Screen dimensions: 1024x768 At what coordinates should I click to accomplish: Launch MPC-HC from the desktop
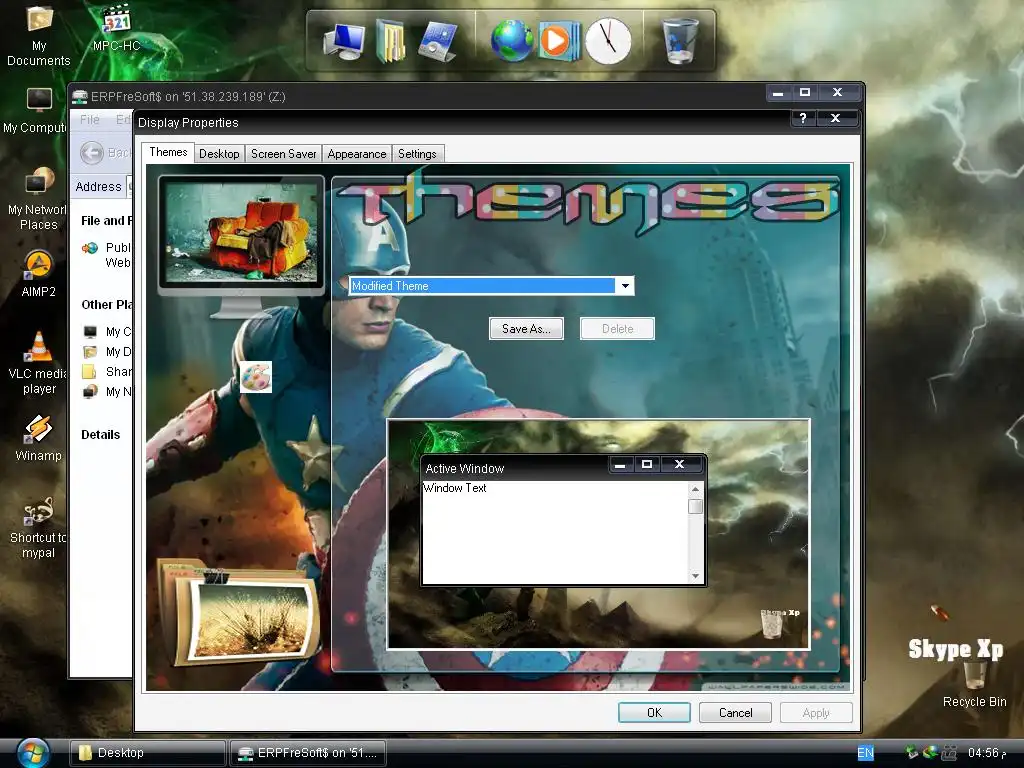(x=116, y=29)
